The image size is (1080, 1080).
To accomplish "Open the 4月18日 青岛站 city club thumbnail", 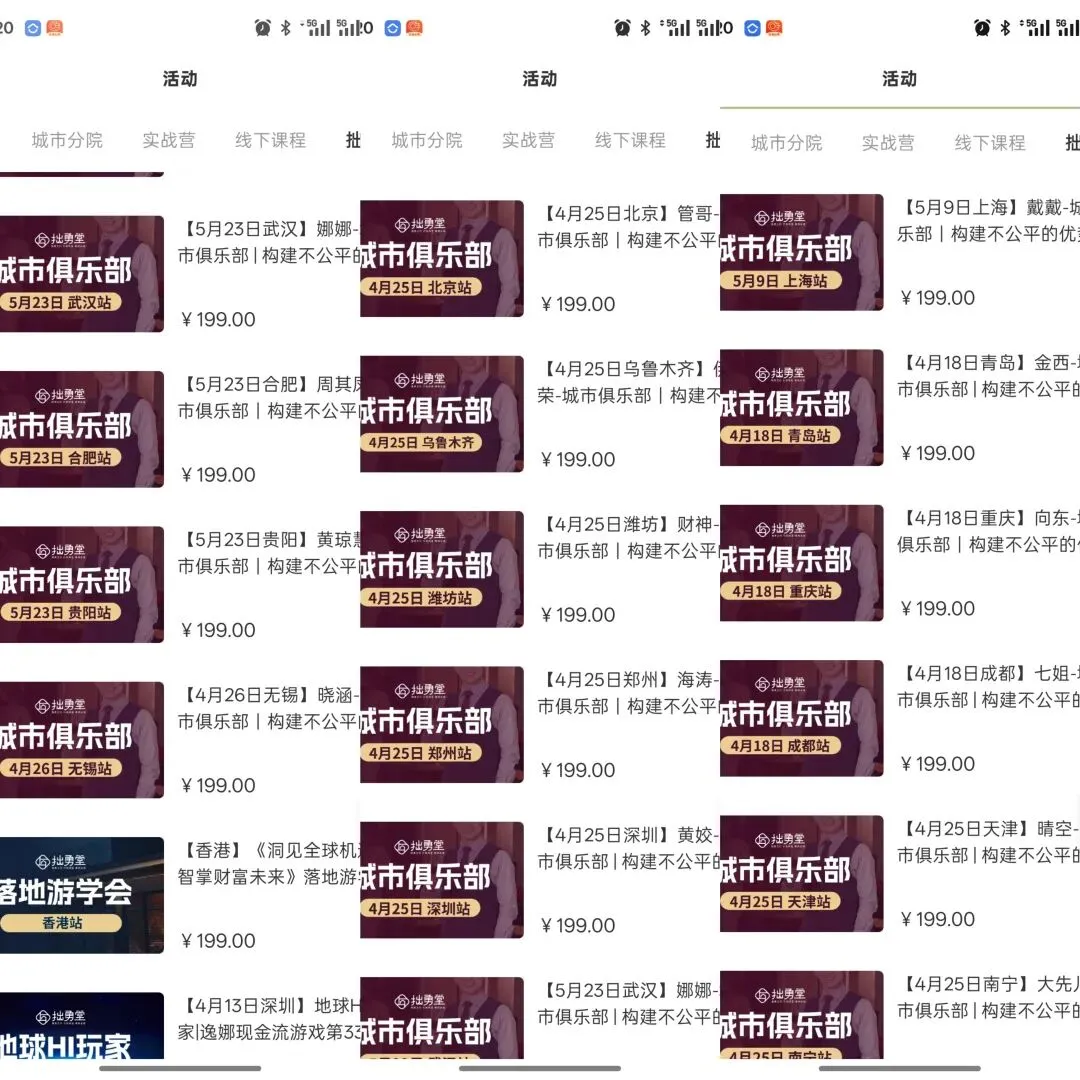I will [802, 408].
